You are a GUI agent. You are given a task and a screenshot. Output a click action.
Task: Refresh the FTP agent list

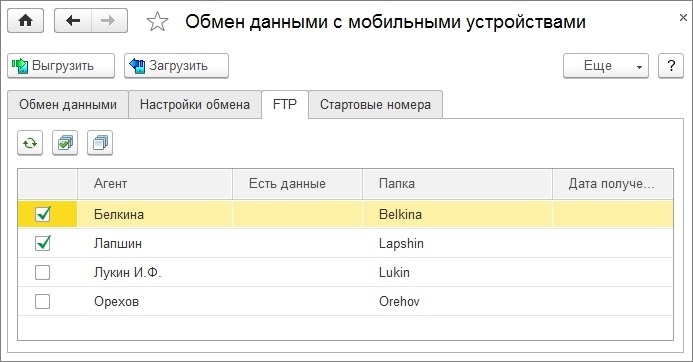click(x=30, y=143)
